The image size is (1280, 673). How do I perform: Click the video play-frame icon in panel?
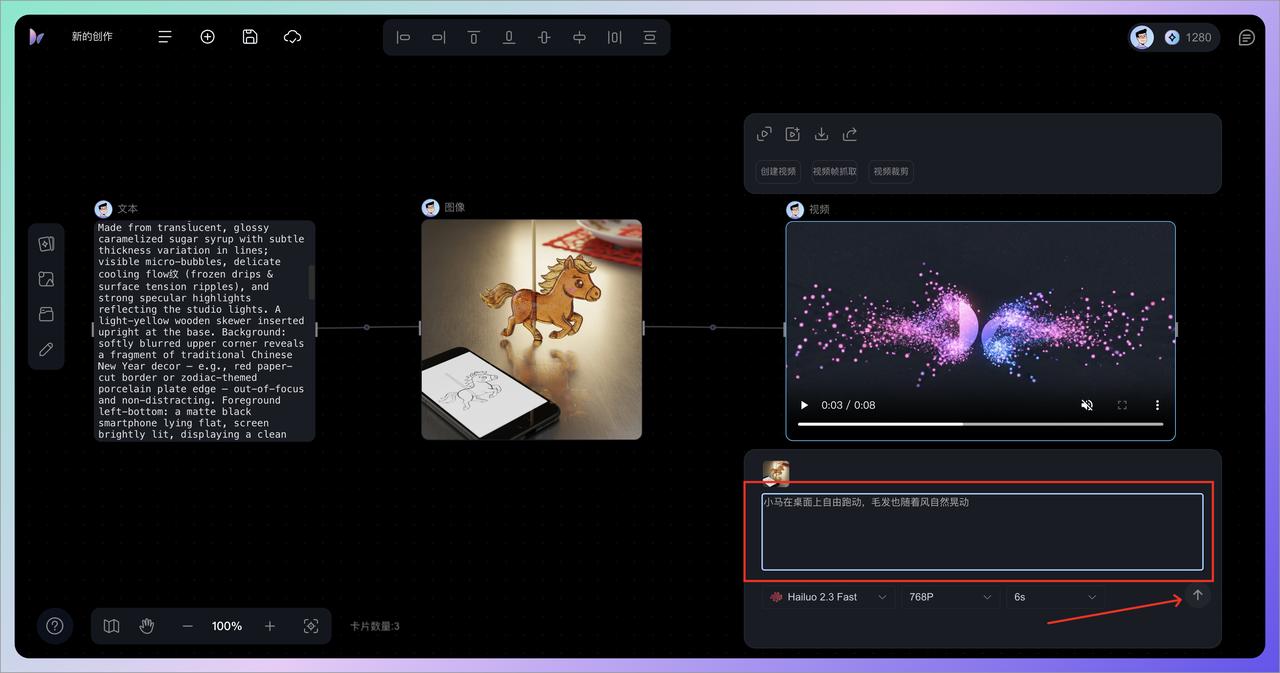tap(764, 134)
